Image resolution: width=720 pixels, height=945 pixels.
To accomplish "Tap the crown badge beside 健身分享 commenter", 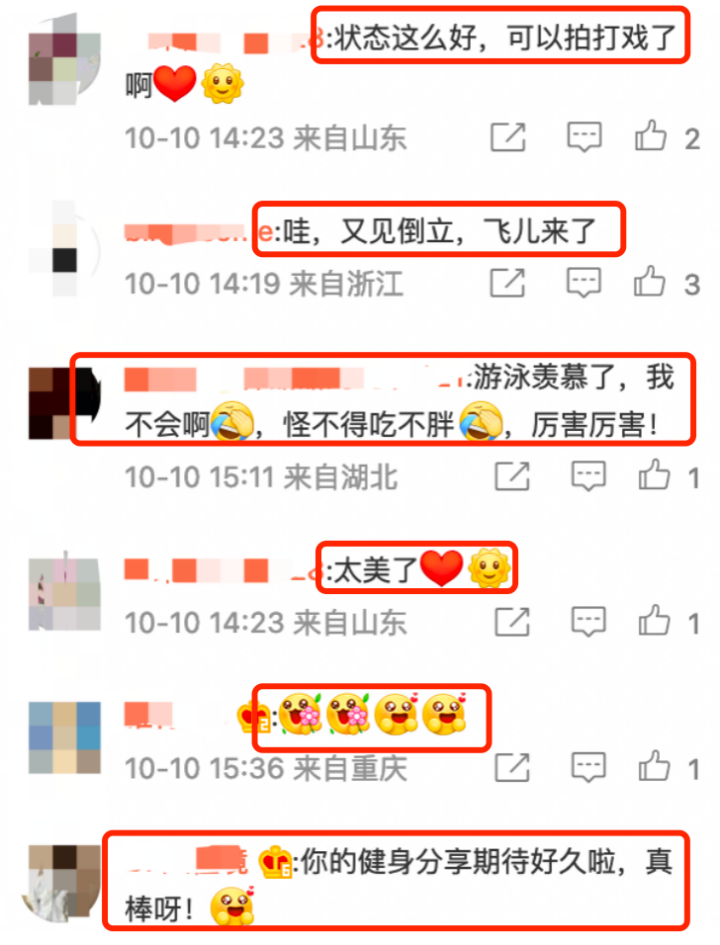I will [275, 861].
